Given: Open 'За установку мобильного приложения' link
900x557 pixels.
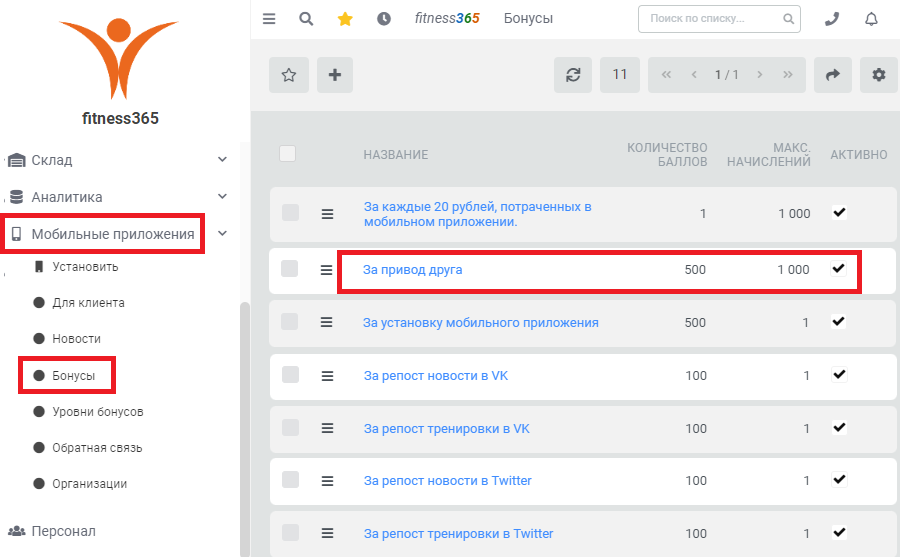Looking at the screenshot, I should (480, 323).
